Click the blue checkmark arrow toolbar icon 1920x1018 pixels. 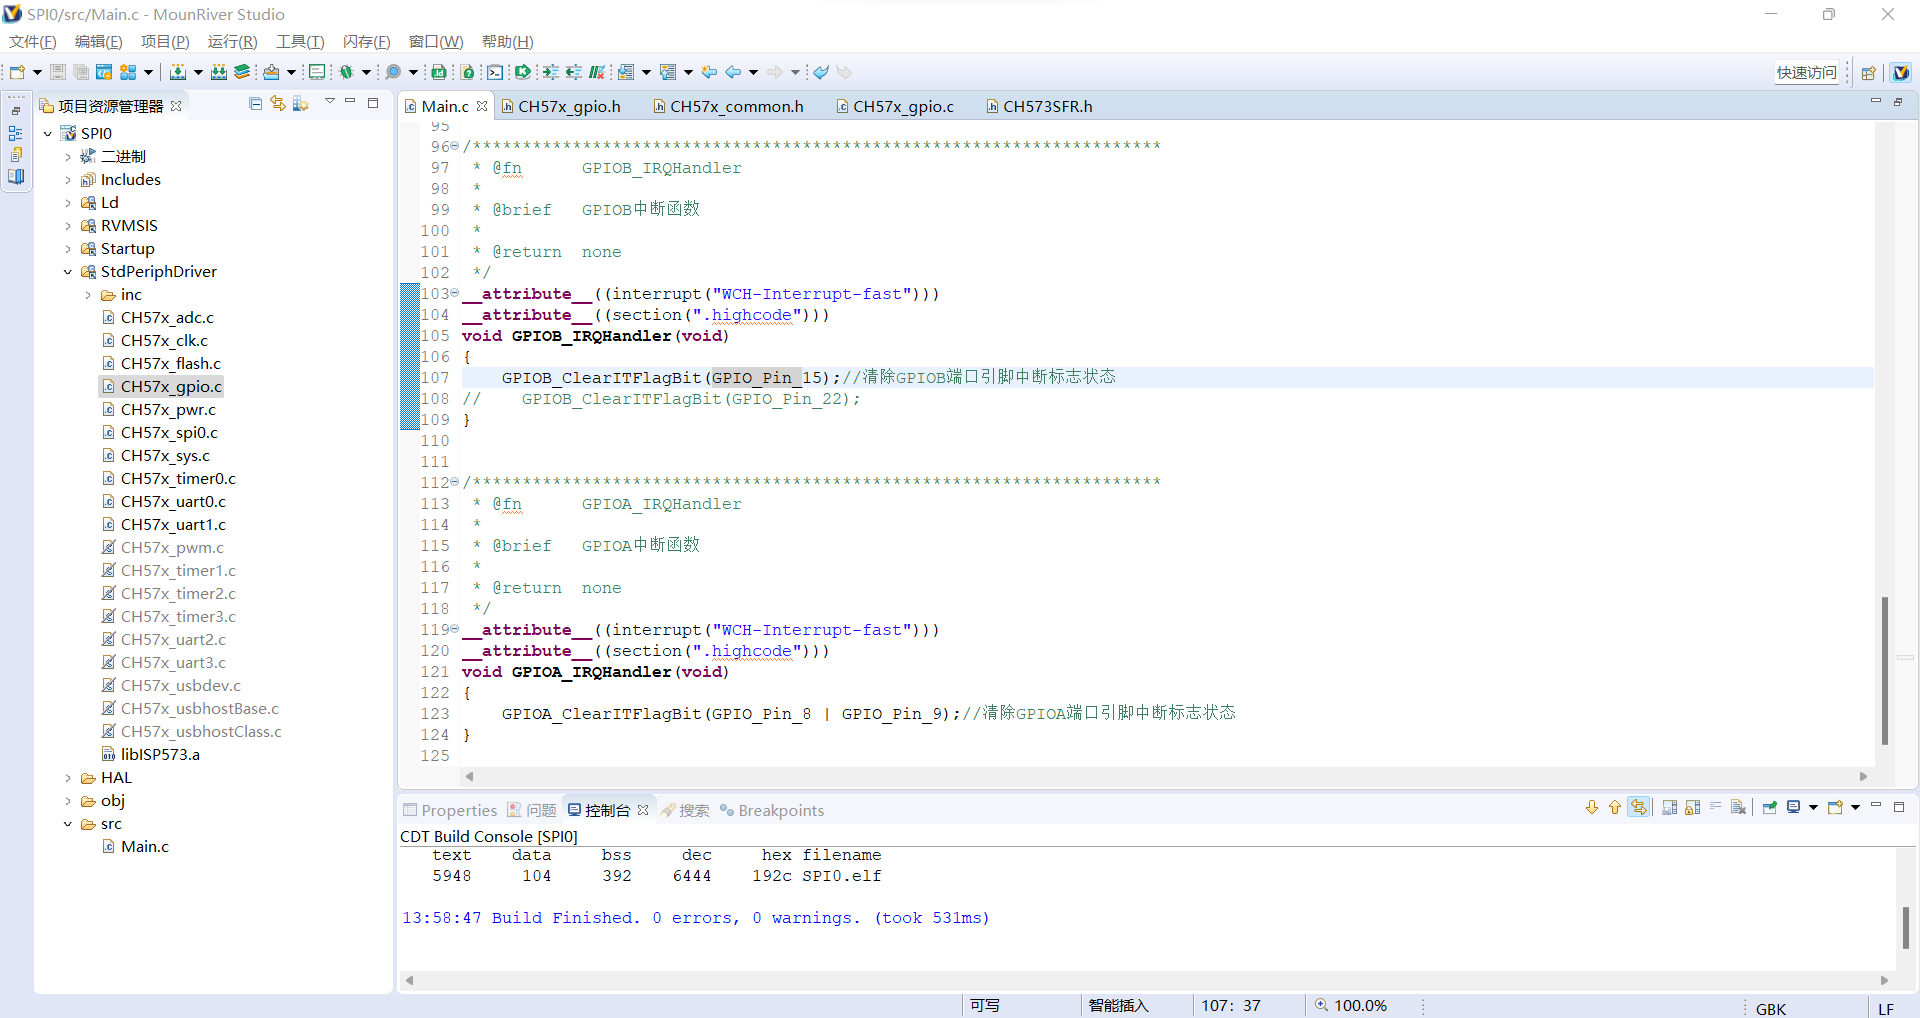821,72
